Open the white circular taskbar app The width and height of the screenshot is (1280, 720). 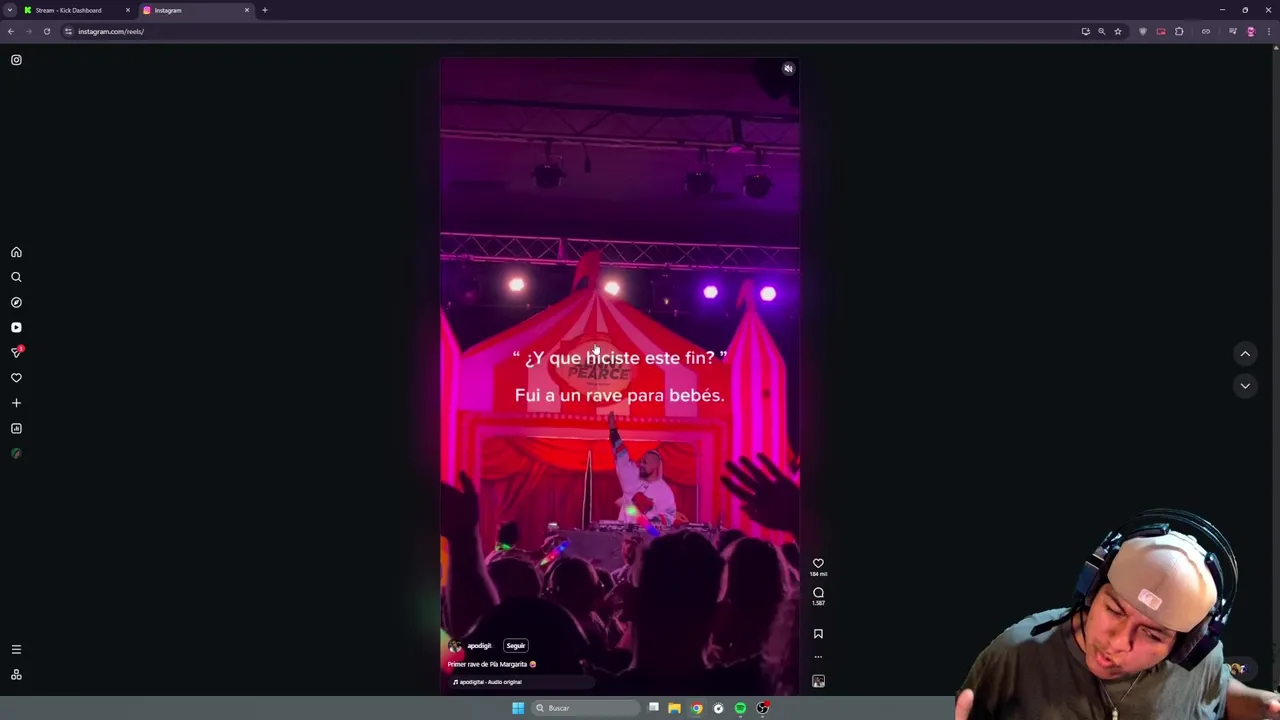click(718, 708)
